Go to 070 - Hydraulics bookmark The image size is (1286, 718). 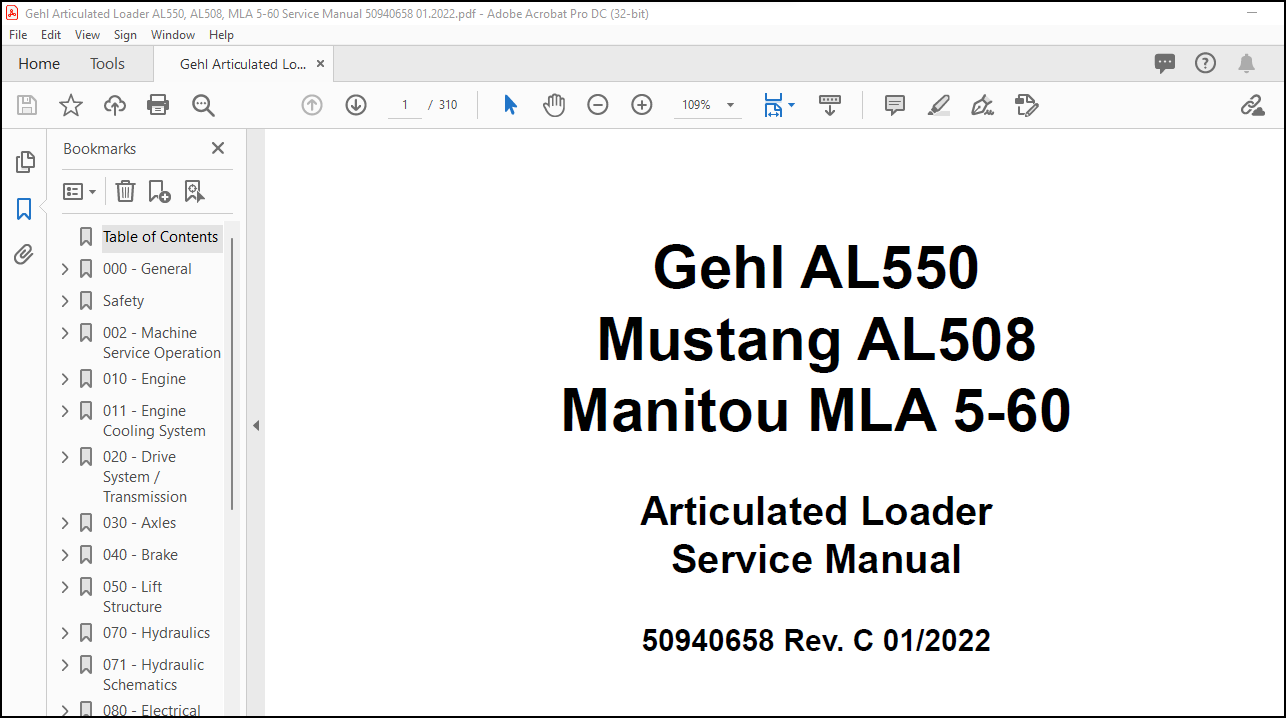tap(156, 633)
